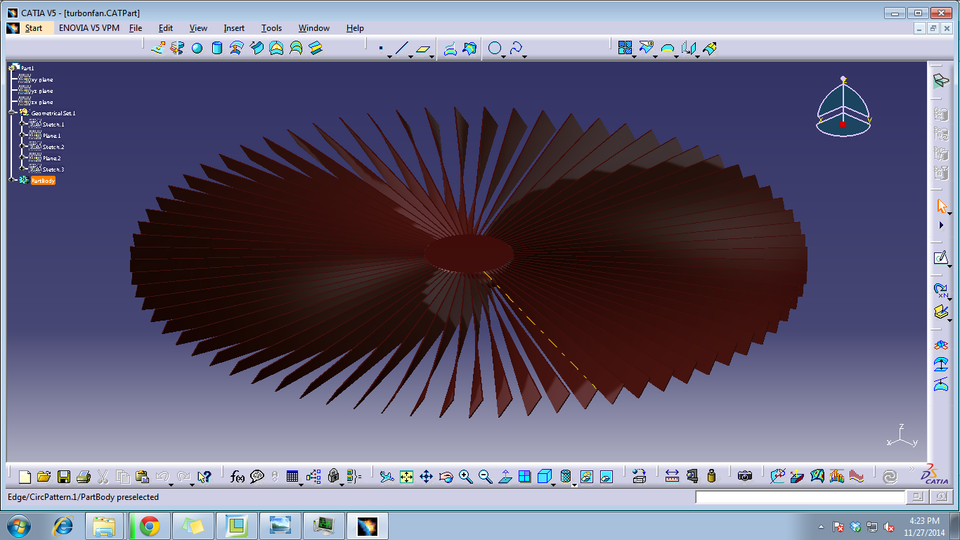This screenshot has height=540, width=960.
Task: Click the New document icon
Action: [x=24, y=476]
